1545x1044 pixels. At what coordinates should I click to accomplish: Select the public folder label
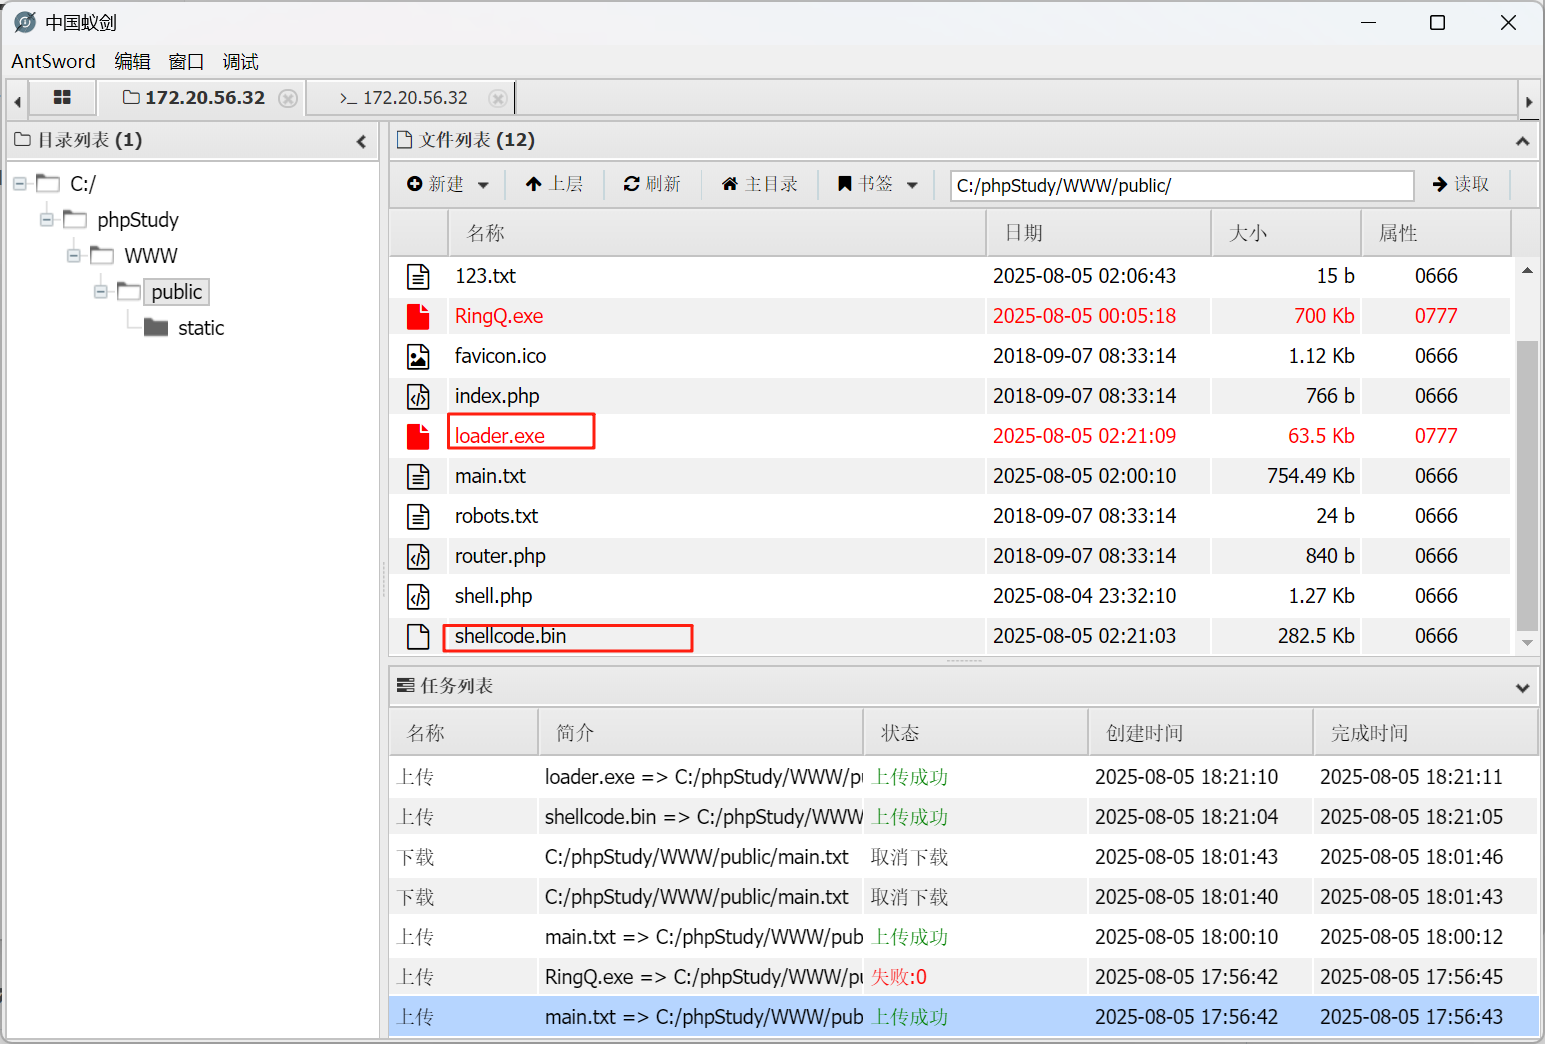click(x=177, y=292)
